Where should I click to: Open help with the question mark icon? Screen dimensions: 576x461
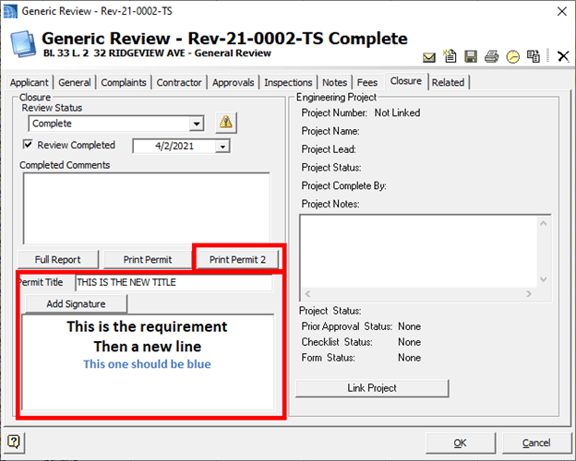[x=14, y=441]
